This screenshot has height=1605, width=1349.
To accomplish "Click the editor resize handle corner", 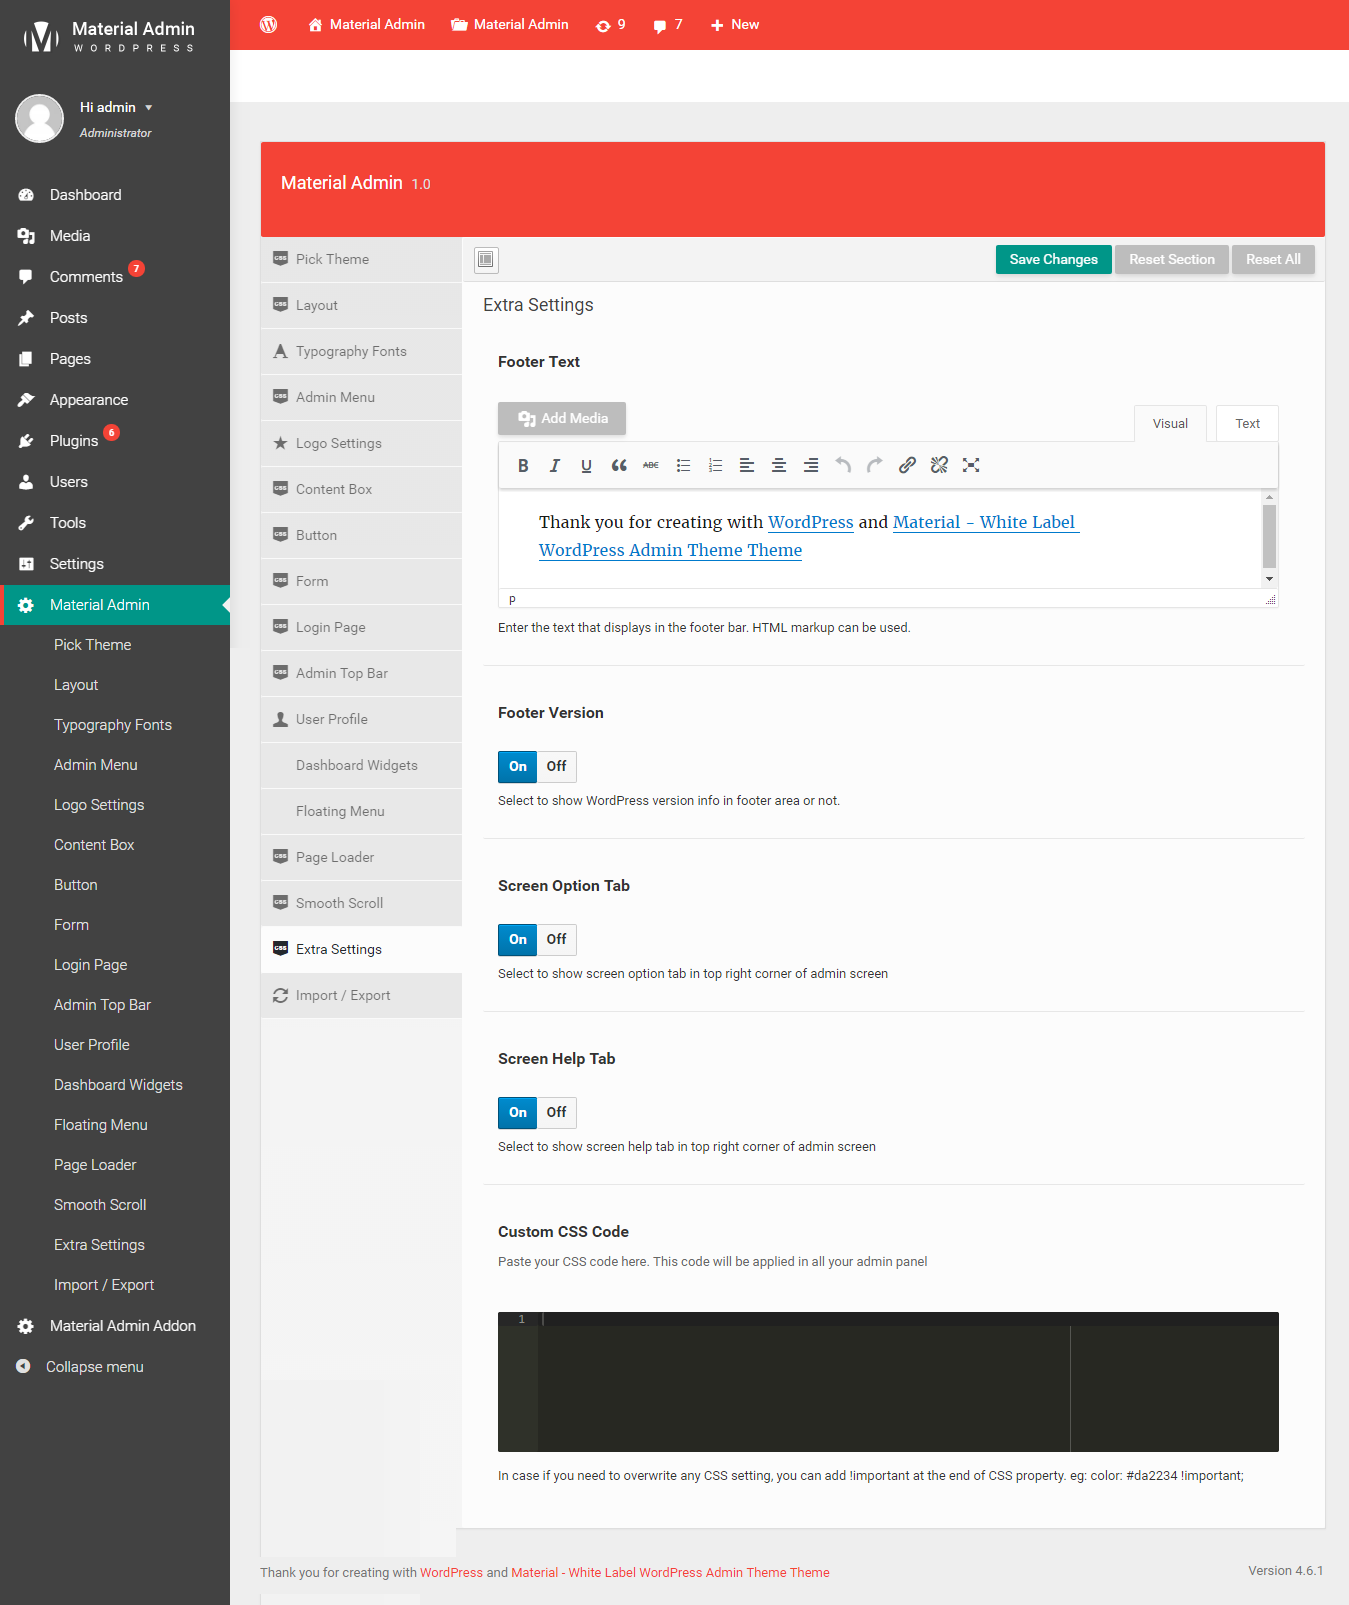I will tap(1271, 600).
